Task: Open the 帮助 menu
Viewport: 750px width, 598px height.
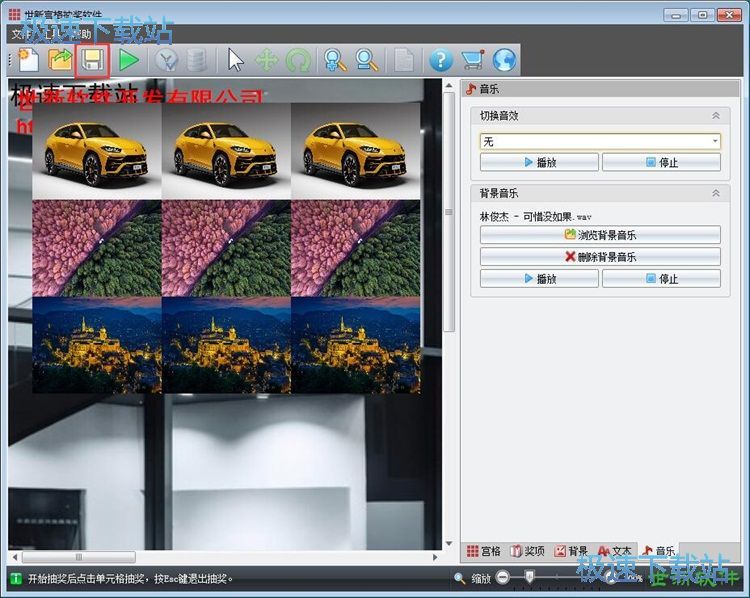Action: click(x=82, y=34)
